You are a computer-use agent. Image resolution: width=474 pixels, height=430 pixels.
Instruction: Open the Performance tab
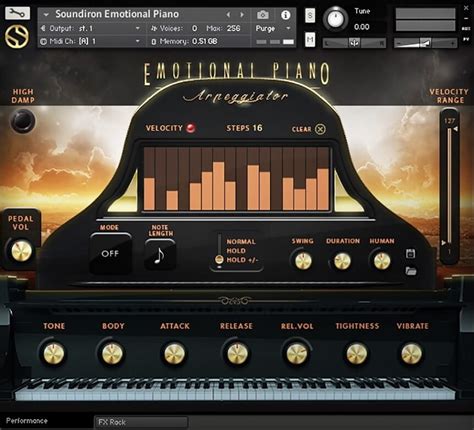pos(27,421)
